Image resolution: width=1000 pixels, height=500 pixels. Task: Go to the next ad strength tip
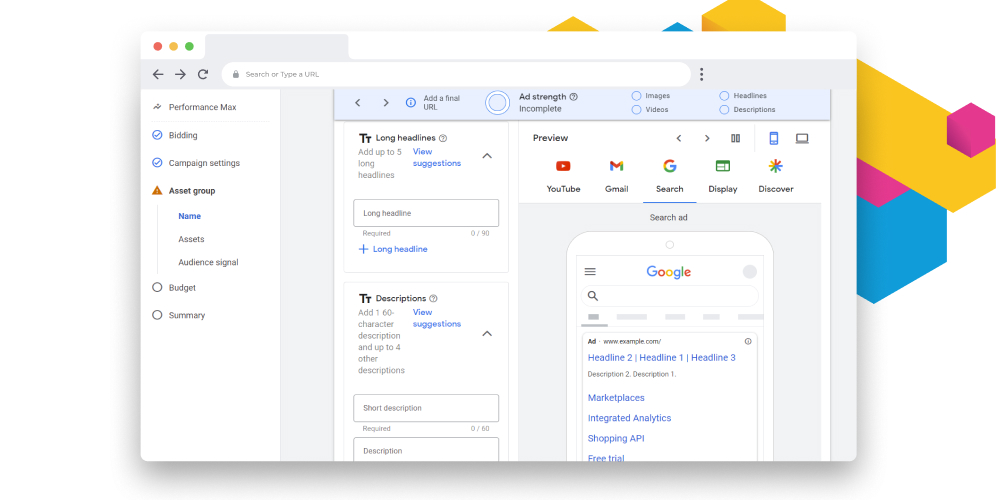tap(386, 103)
